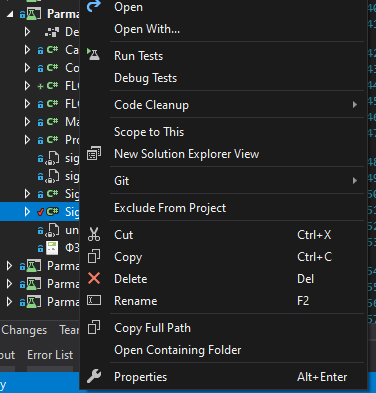This screenshot has height=393, width=376.
Task: Click the Run Tests flask icon
Action: 94,54
